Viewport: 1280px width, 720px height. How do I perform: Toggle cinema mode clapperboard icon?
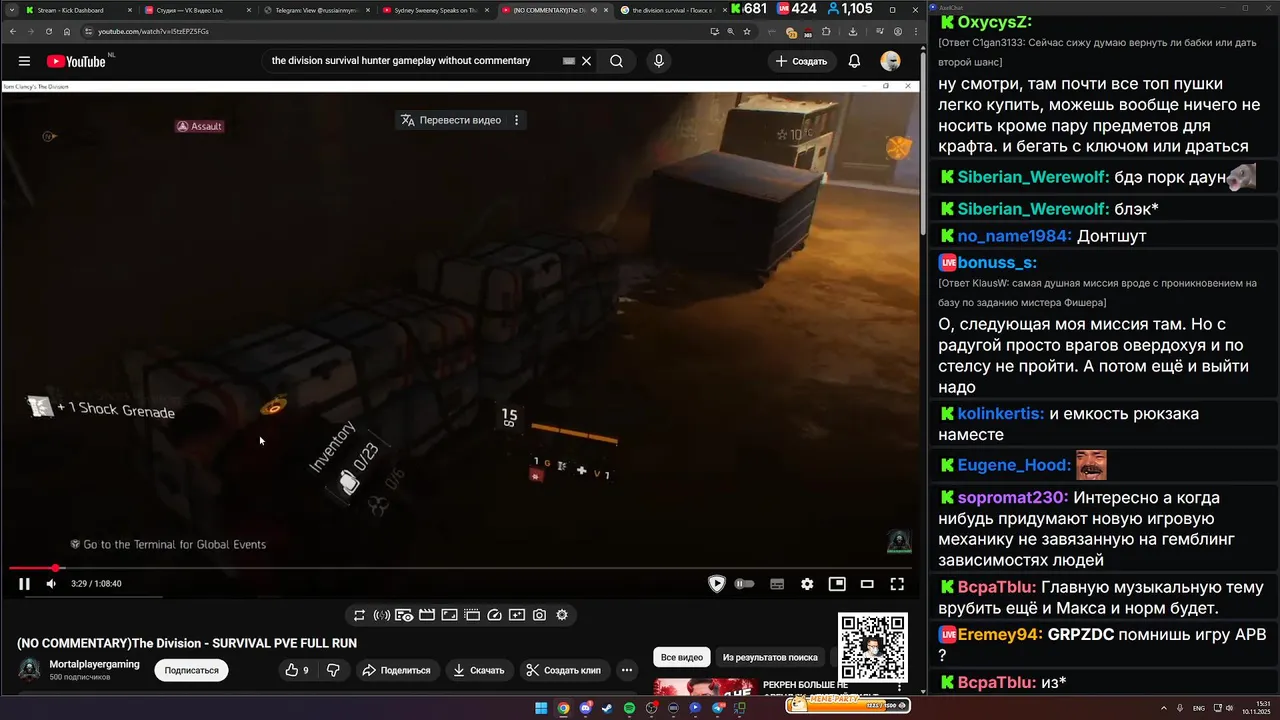[427, 615]
